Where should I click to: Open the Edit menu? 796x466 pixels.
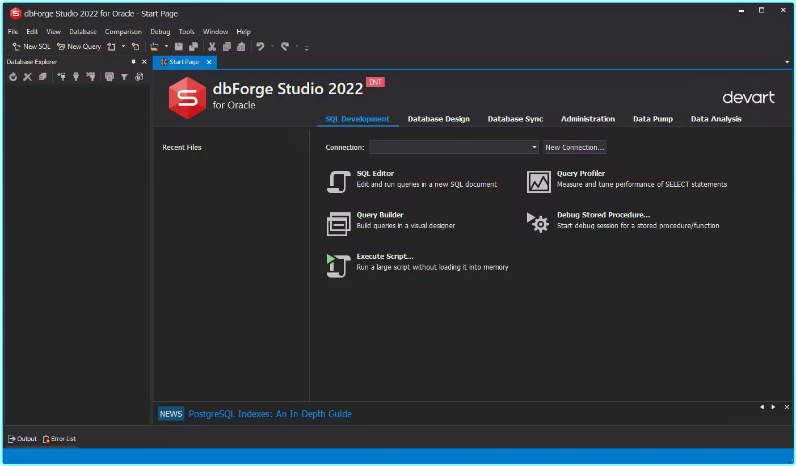tap(32, 31)
